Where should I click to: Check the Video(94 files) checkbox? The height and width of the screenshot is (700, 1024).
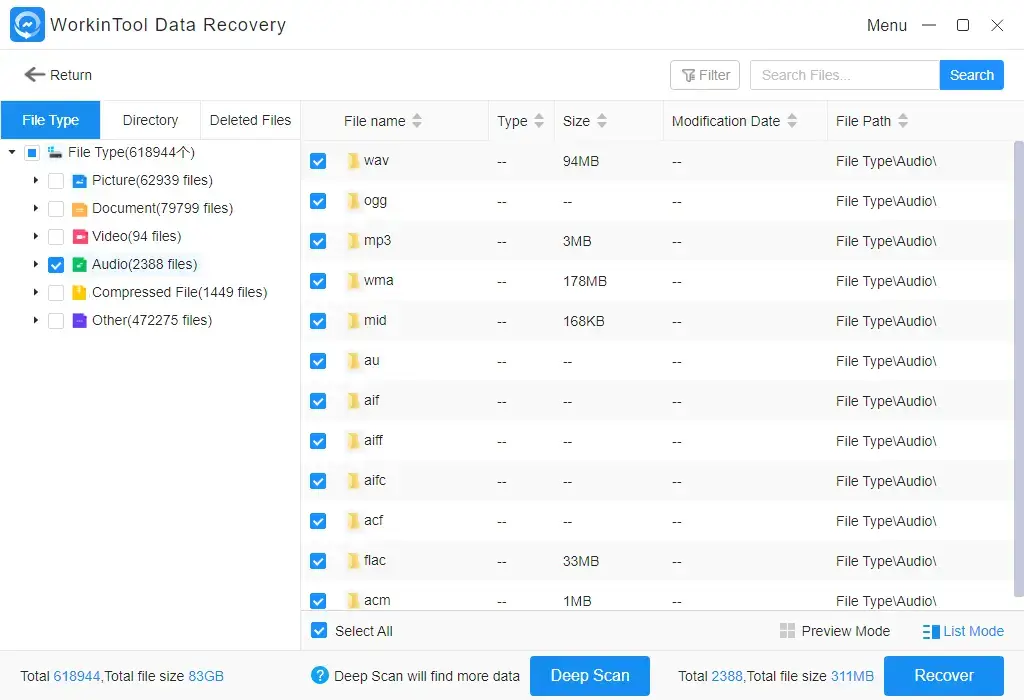[x=56, y=236]
